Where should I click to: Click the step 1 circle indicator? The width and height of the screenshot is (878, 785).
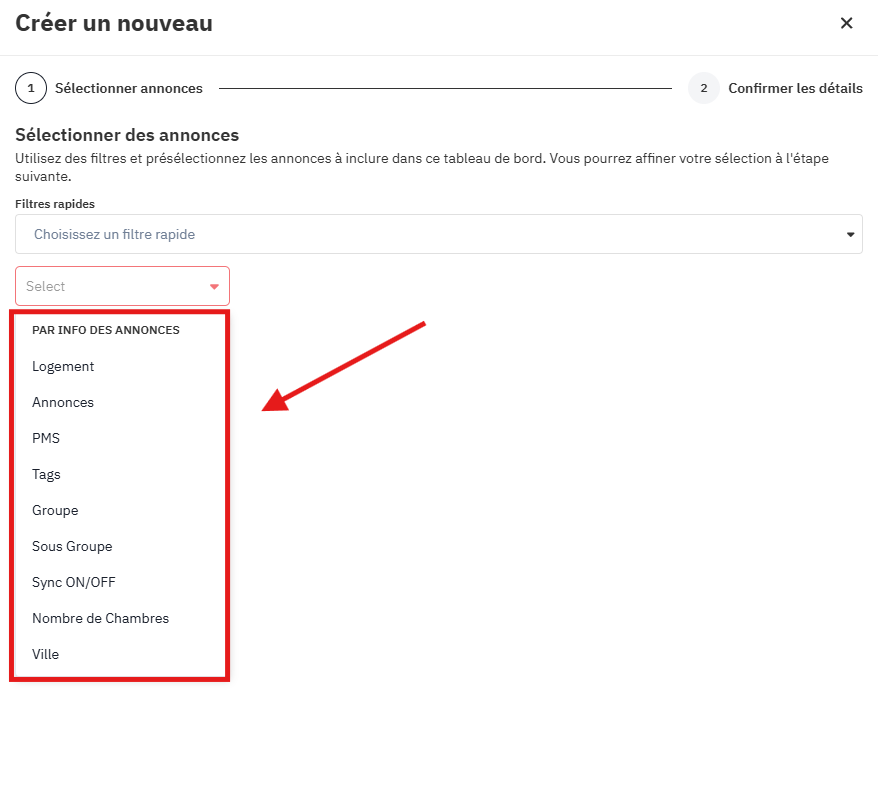click(31, 88)
